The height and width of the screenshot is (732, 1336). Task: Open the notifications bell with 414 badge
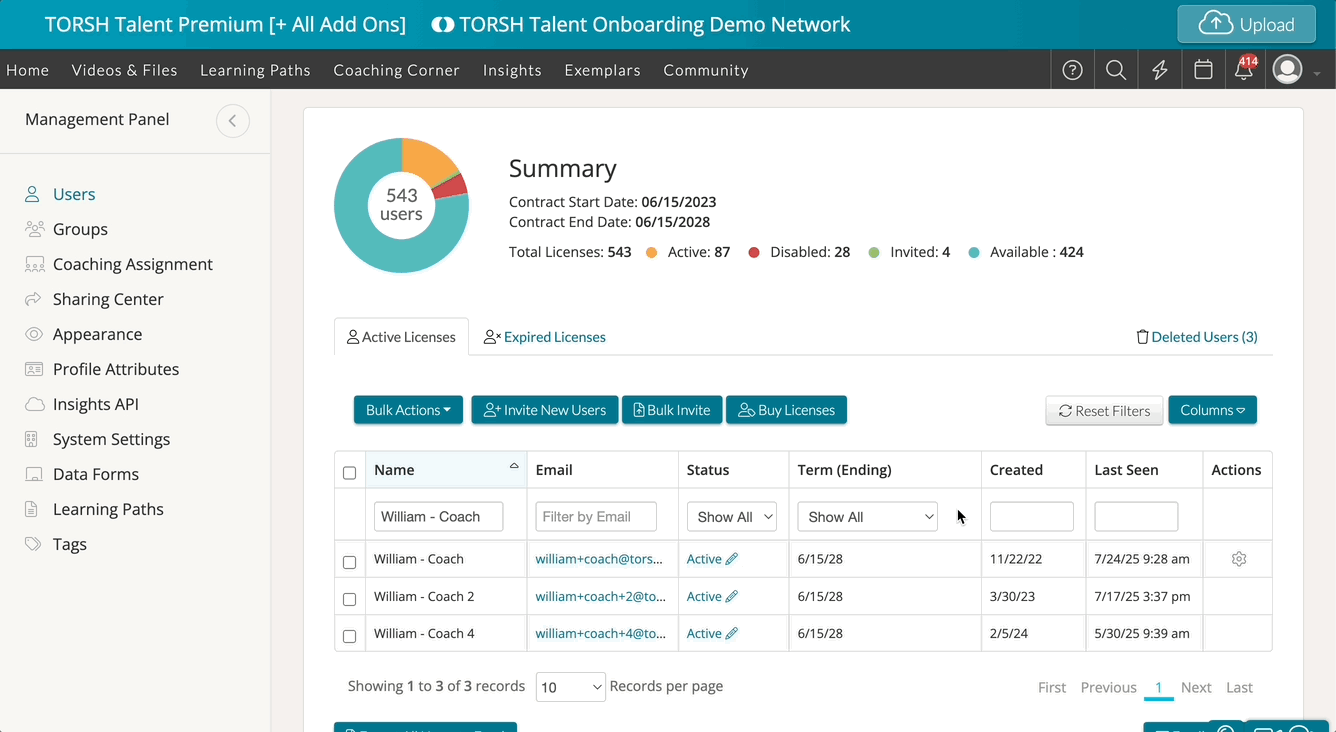point(1245,70)
